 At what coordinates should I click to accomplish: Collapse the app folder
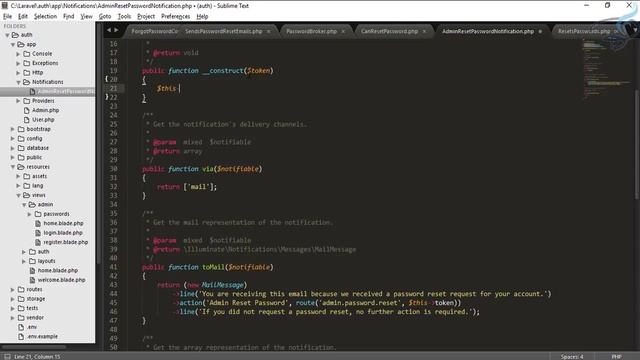click(x=13, y=44)
